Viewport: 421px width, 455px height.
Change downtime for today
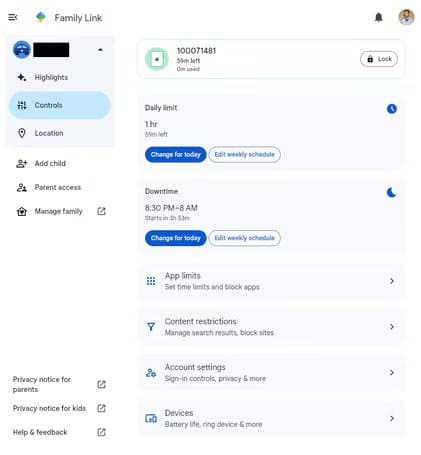click(x=176, y=238)
